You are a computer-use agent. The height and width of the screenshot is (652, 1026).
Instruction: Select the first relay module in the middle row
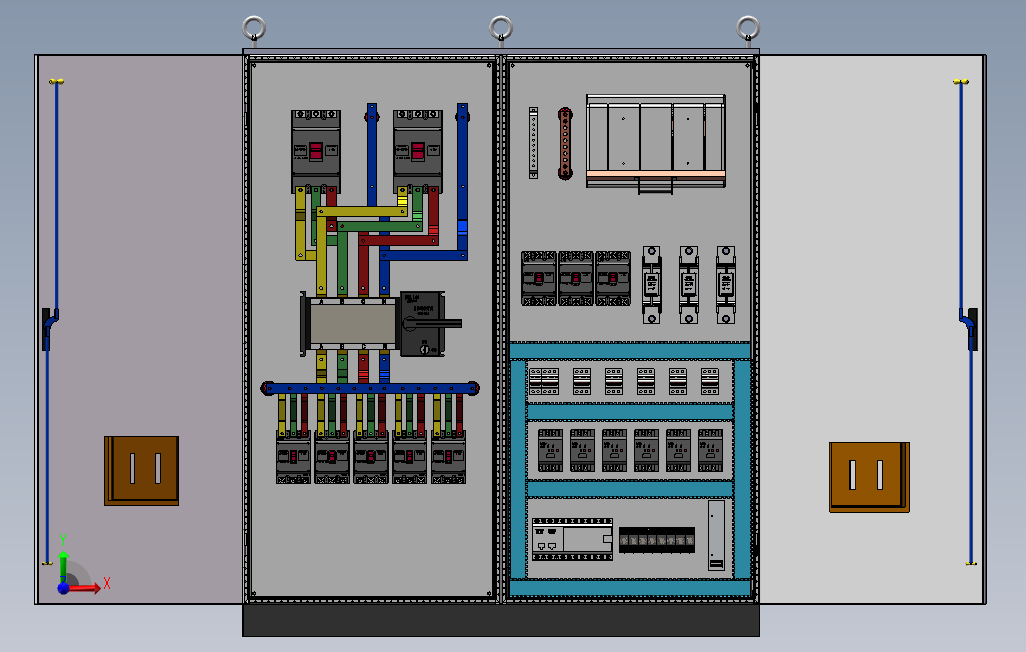click(x=550, y=450)
